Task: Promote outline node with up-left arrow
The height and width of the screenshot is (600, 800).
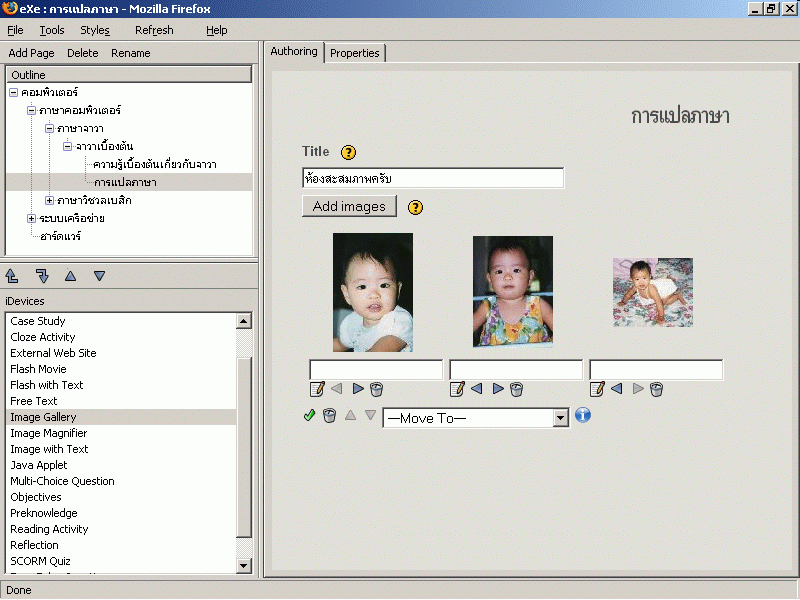Action: click(12, 276)
